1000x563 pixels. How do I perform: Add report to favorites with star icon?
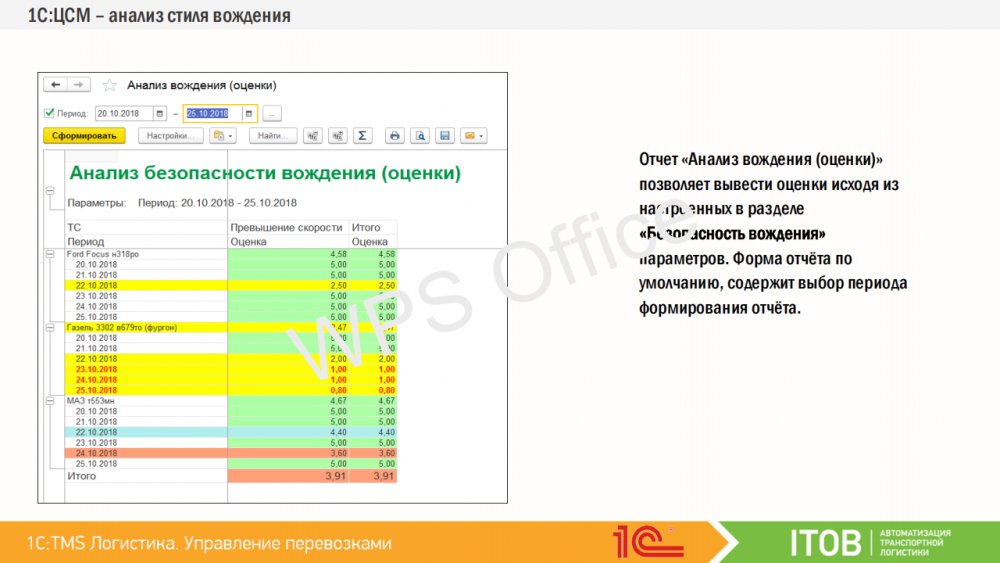pos(109,86)
